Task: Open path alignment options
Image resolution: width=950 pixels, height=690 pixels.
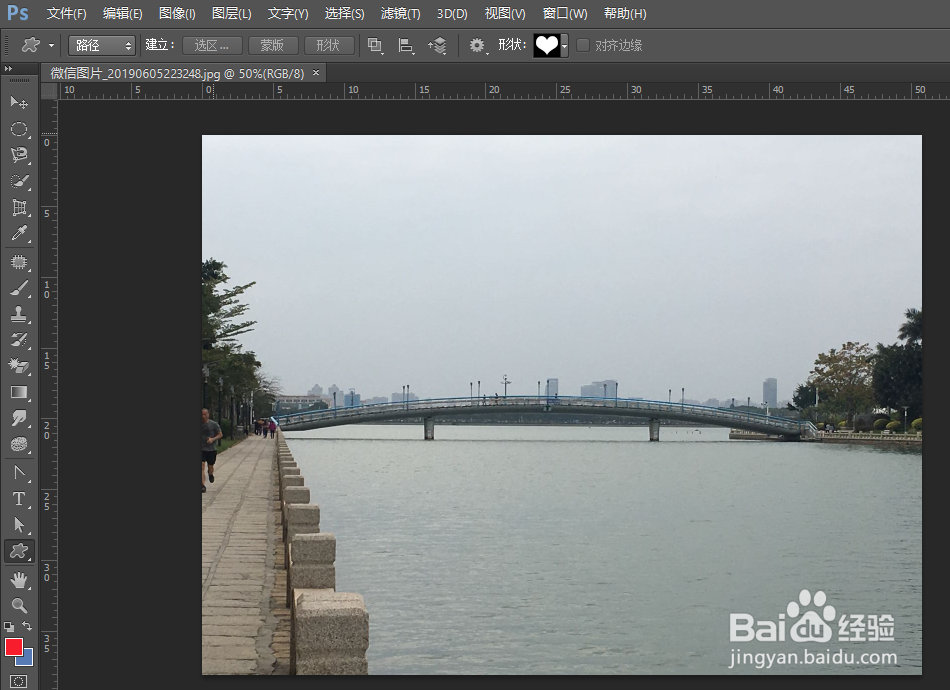Action: 406,45
